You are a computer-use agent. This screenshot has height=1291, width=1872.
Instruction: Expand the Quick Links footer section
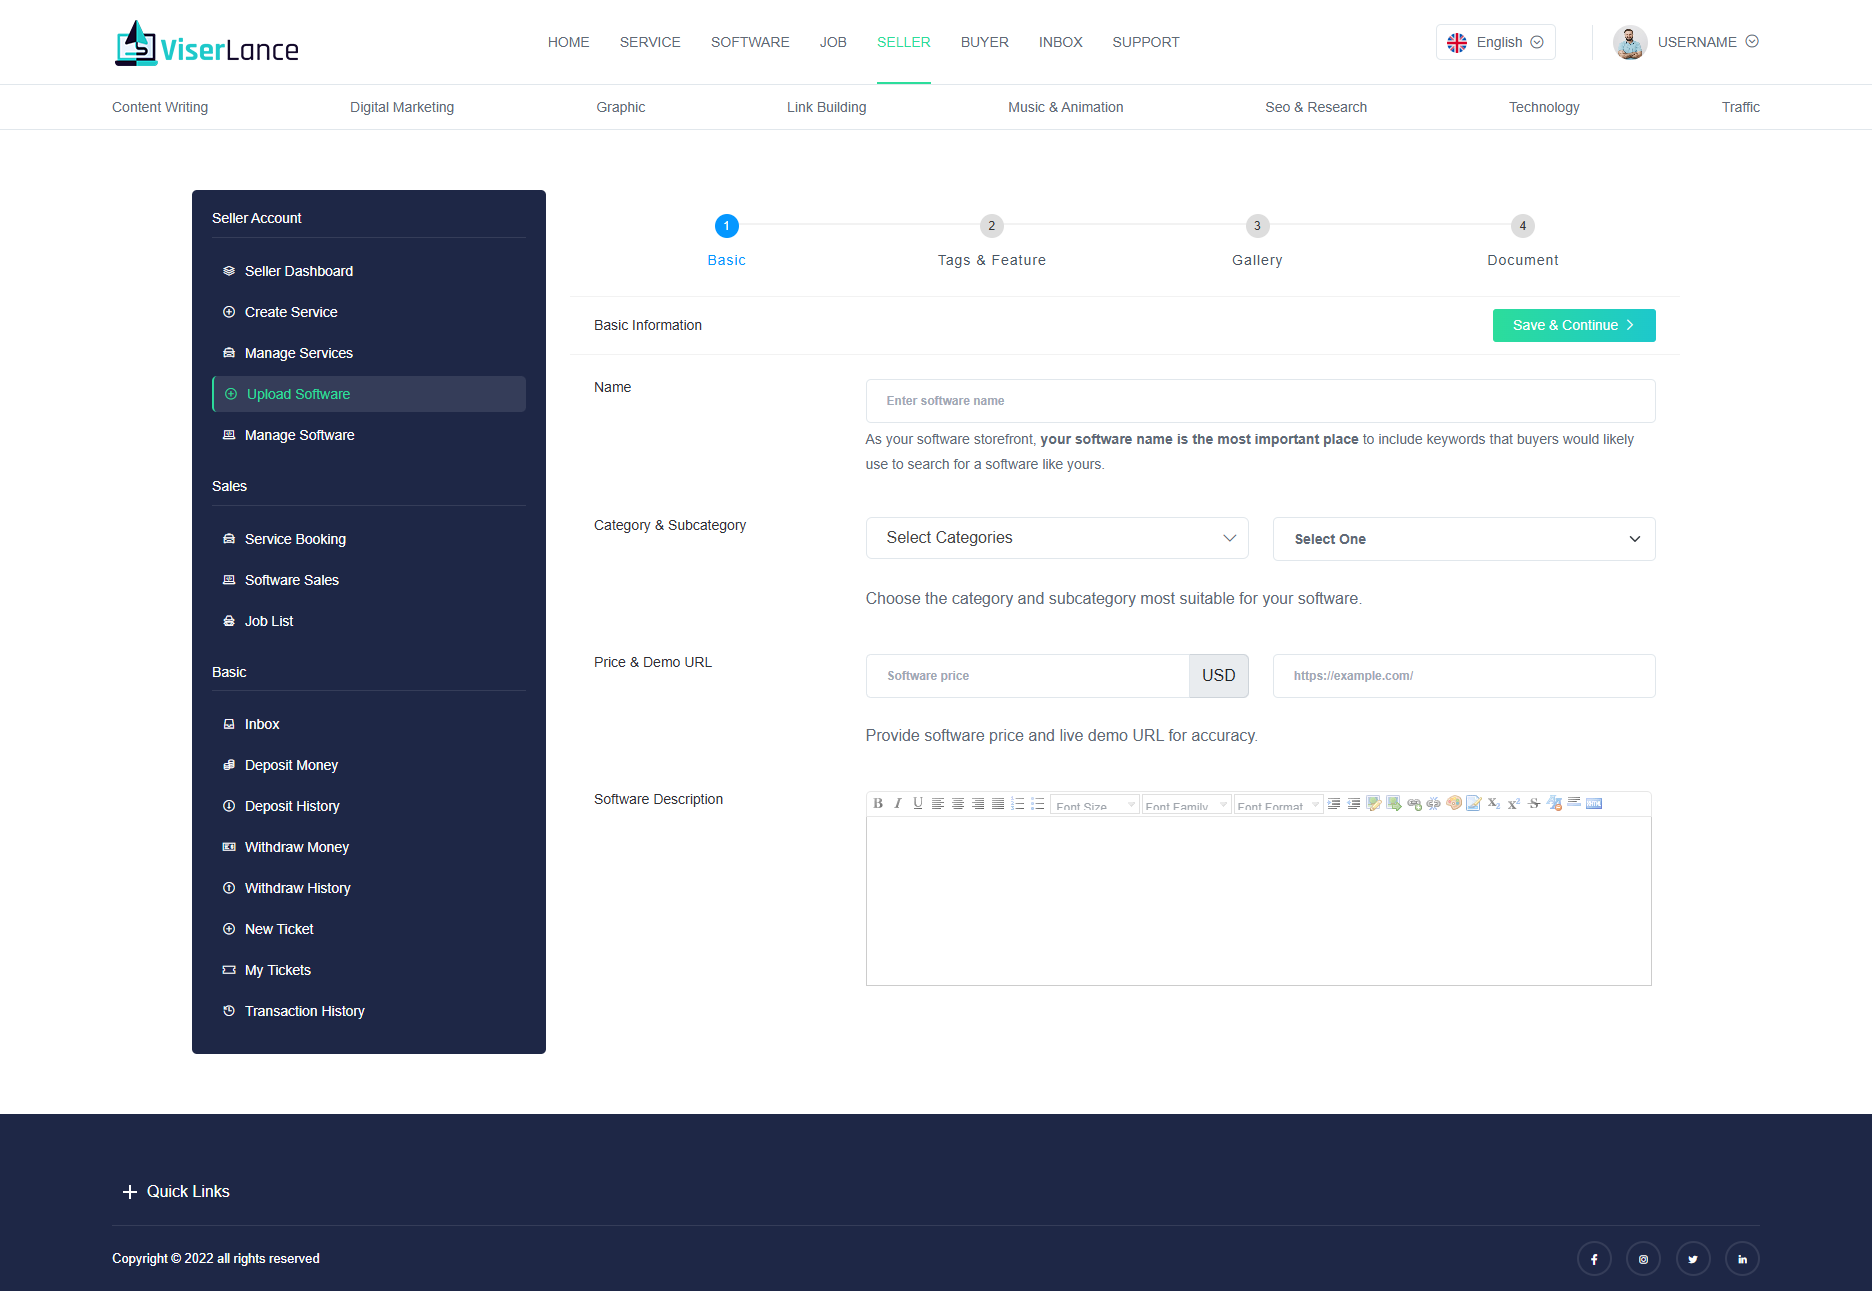[x=176, y=1191]
